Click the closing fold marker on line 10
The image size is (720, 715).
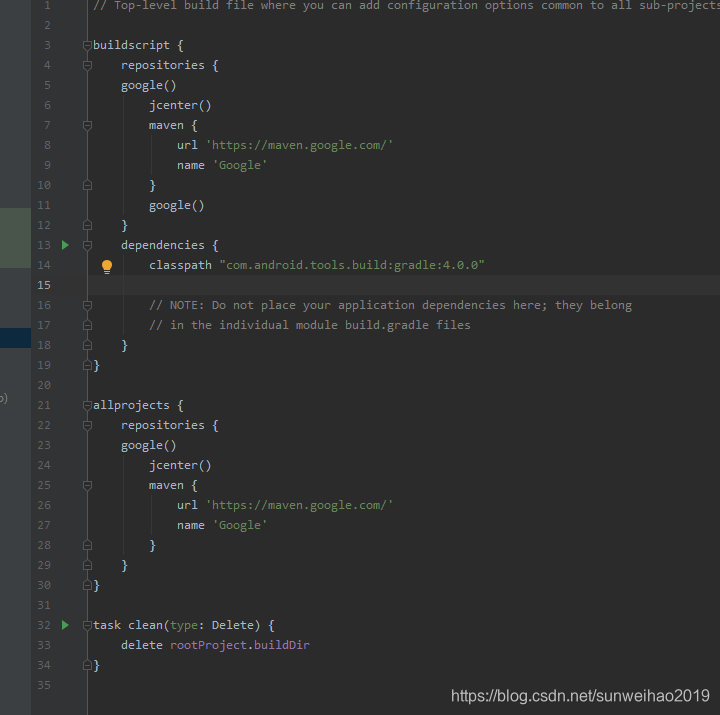87,185
